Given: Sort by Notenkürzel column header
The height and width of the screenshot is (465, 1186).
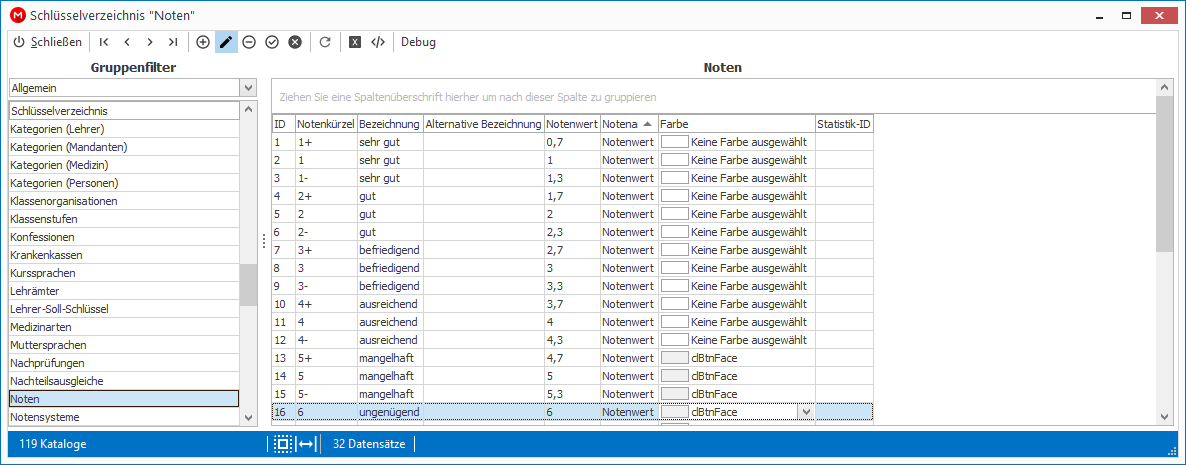Looking at the screenshot, I should (325, 123).
